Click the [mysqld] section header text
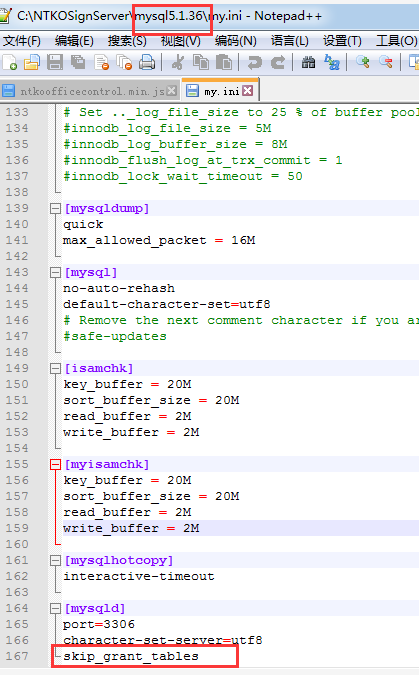The image size is (419, 675). coord(95,609)
